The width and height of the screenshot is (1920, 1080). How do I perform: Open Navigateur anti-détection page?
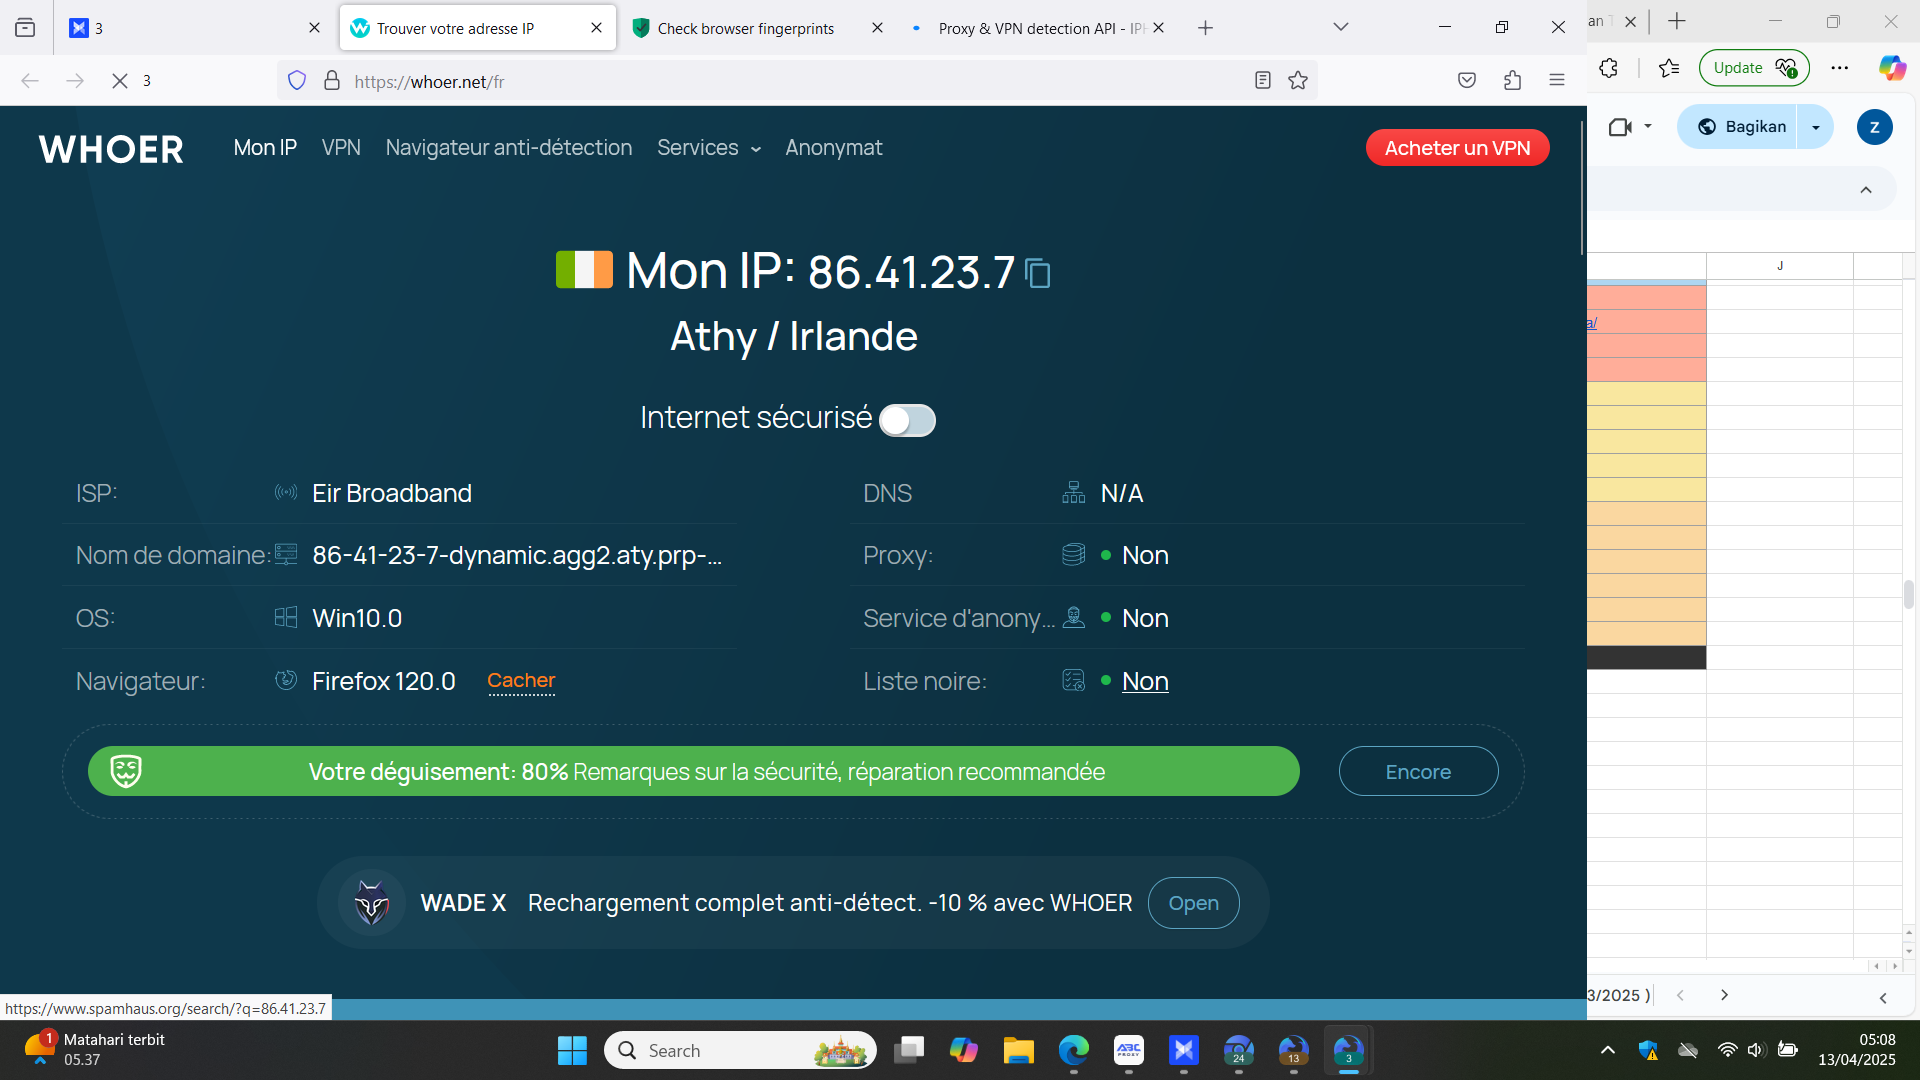pos(509,148)
